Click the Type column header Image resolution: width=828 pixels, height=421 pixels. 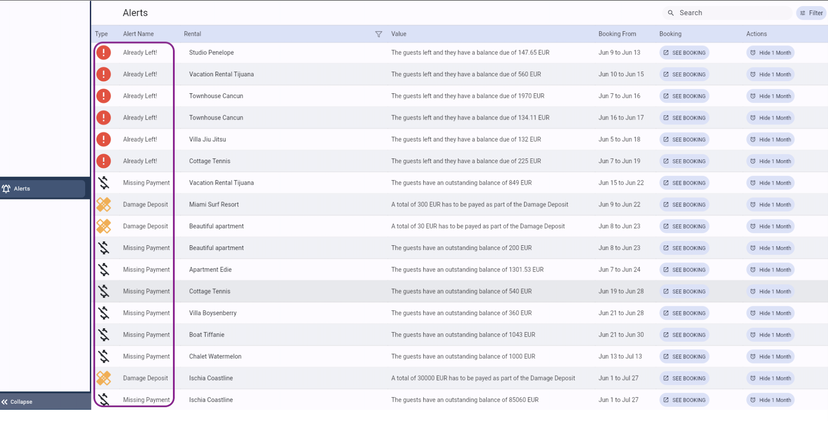pos(101,34)
